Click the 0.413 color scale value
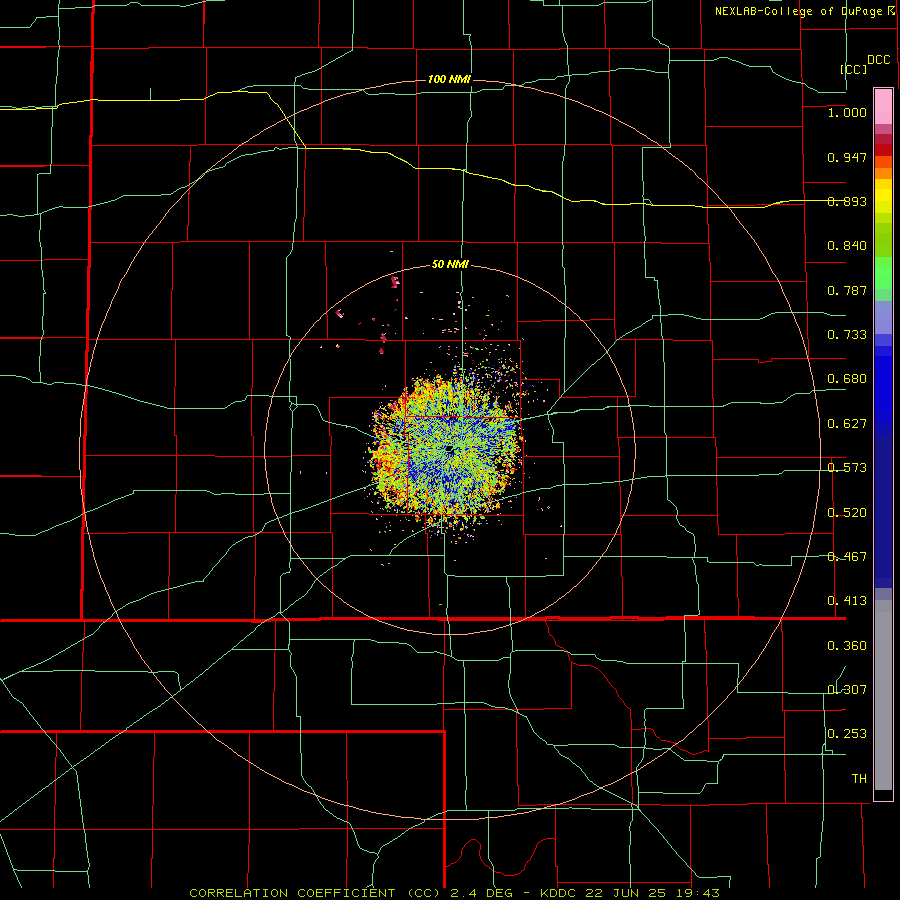The width and height of the screenshot is (900, 900). pyautogui.click(x=847, y=601)
